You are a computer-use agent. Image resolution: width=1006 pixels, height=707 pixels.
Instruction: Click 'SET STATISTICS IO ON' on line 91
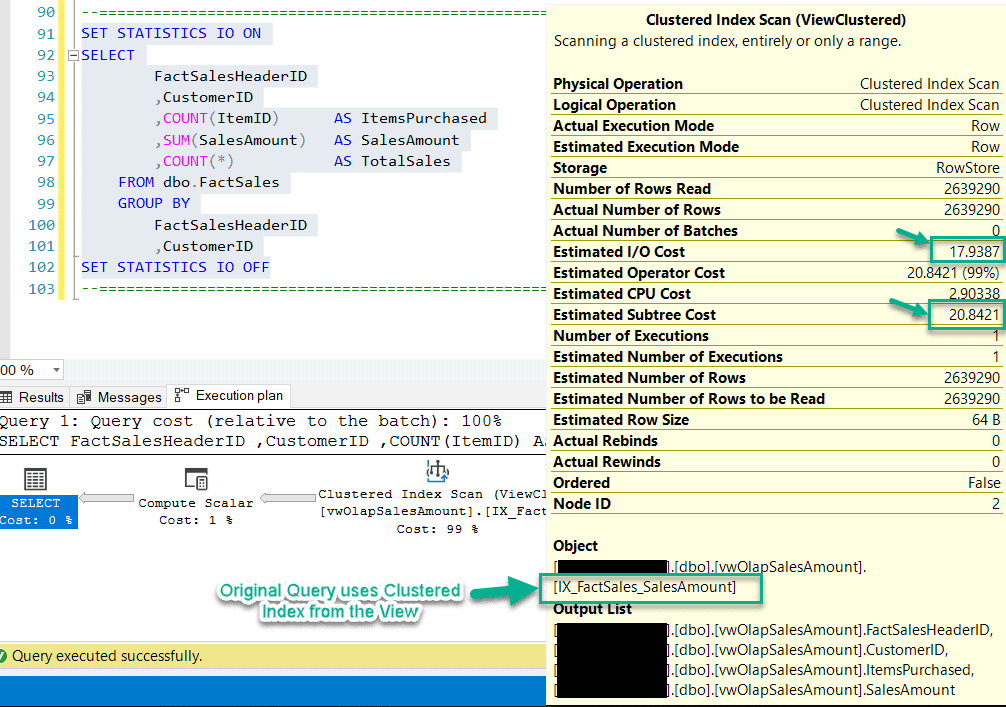coord(171,33)
